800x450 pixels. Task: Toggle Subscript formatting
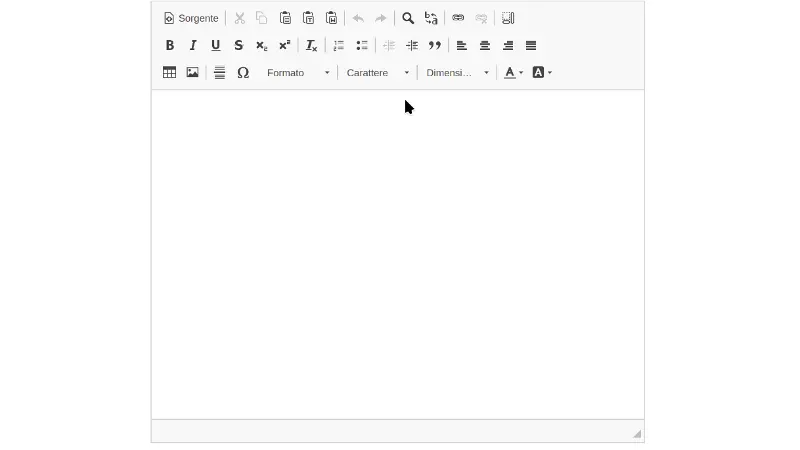tap(262, 45)
